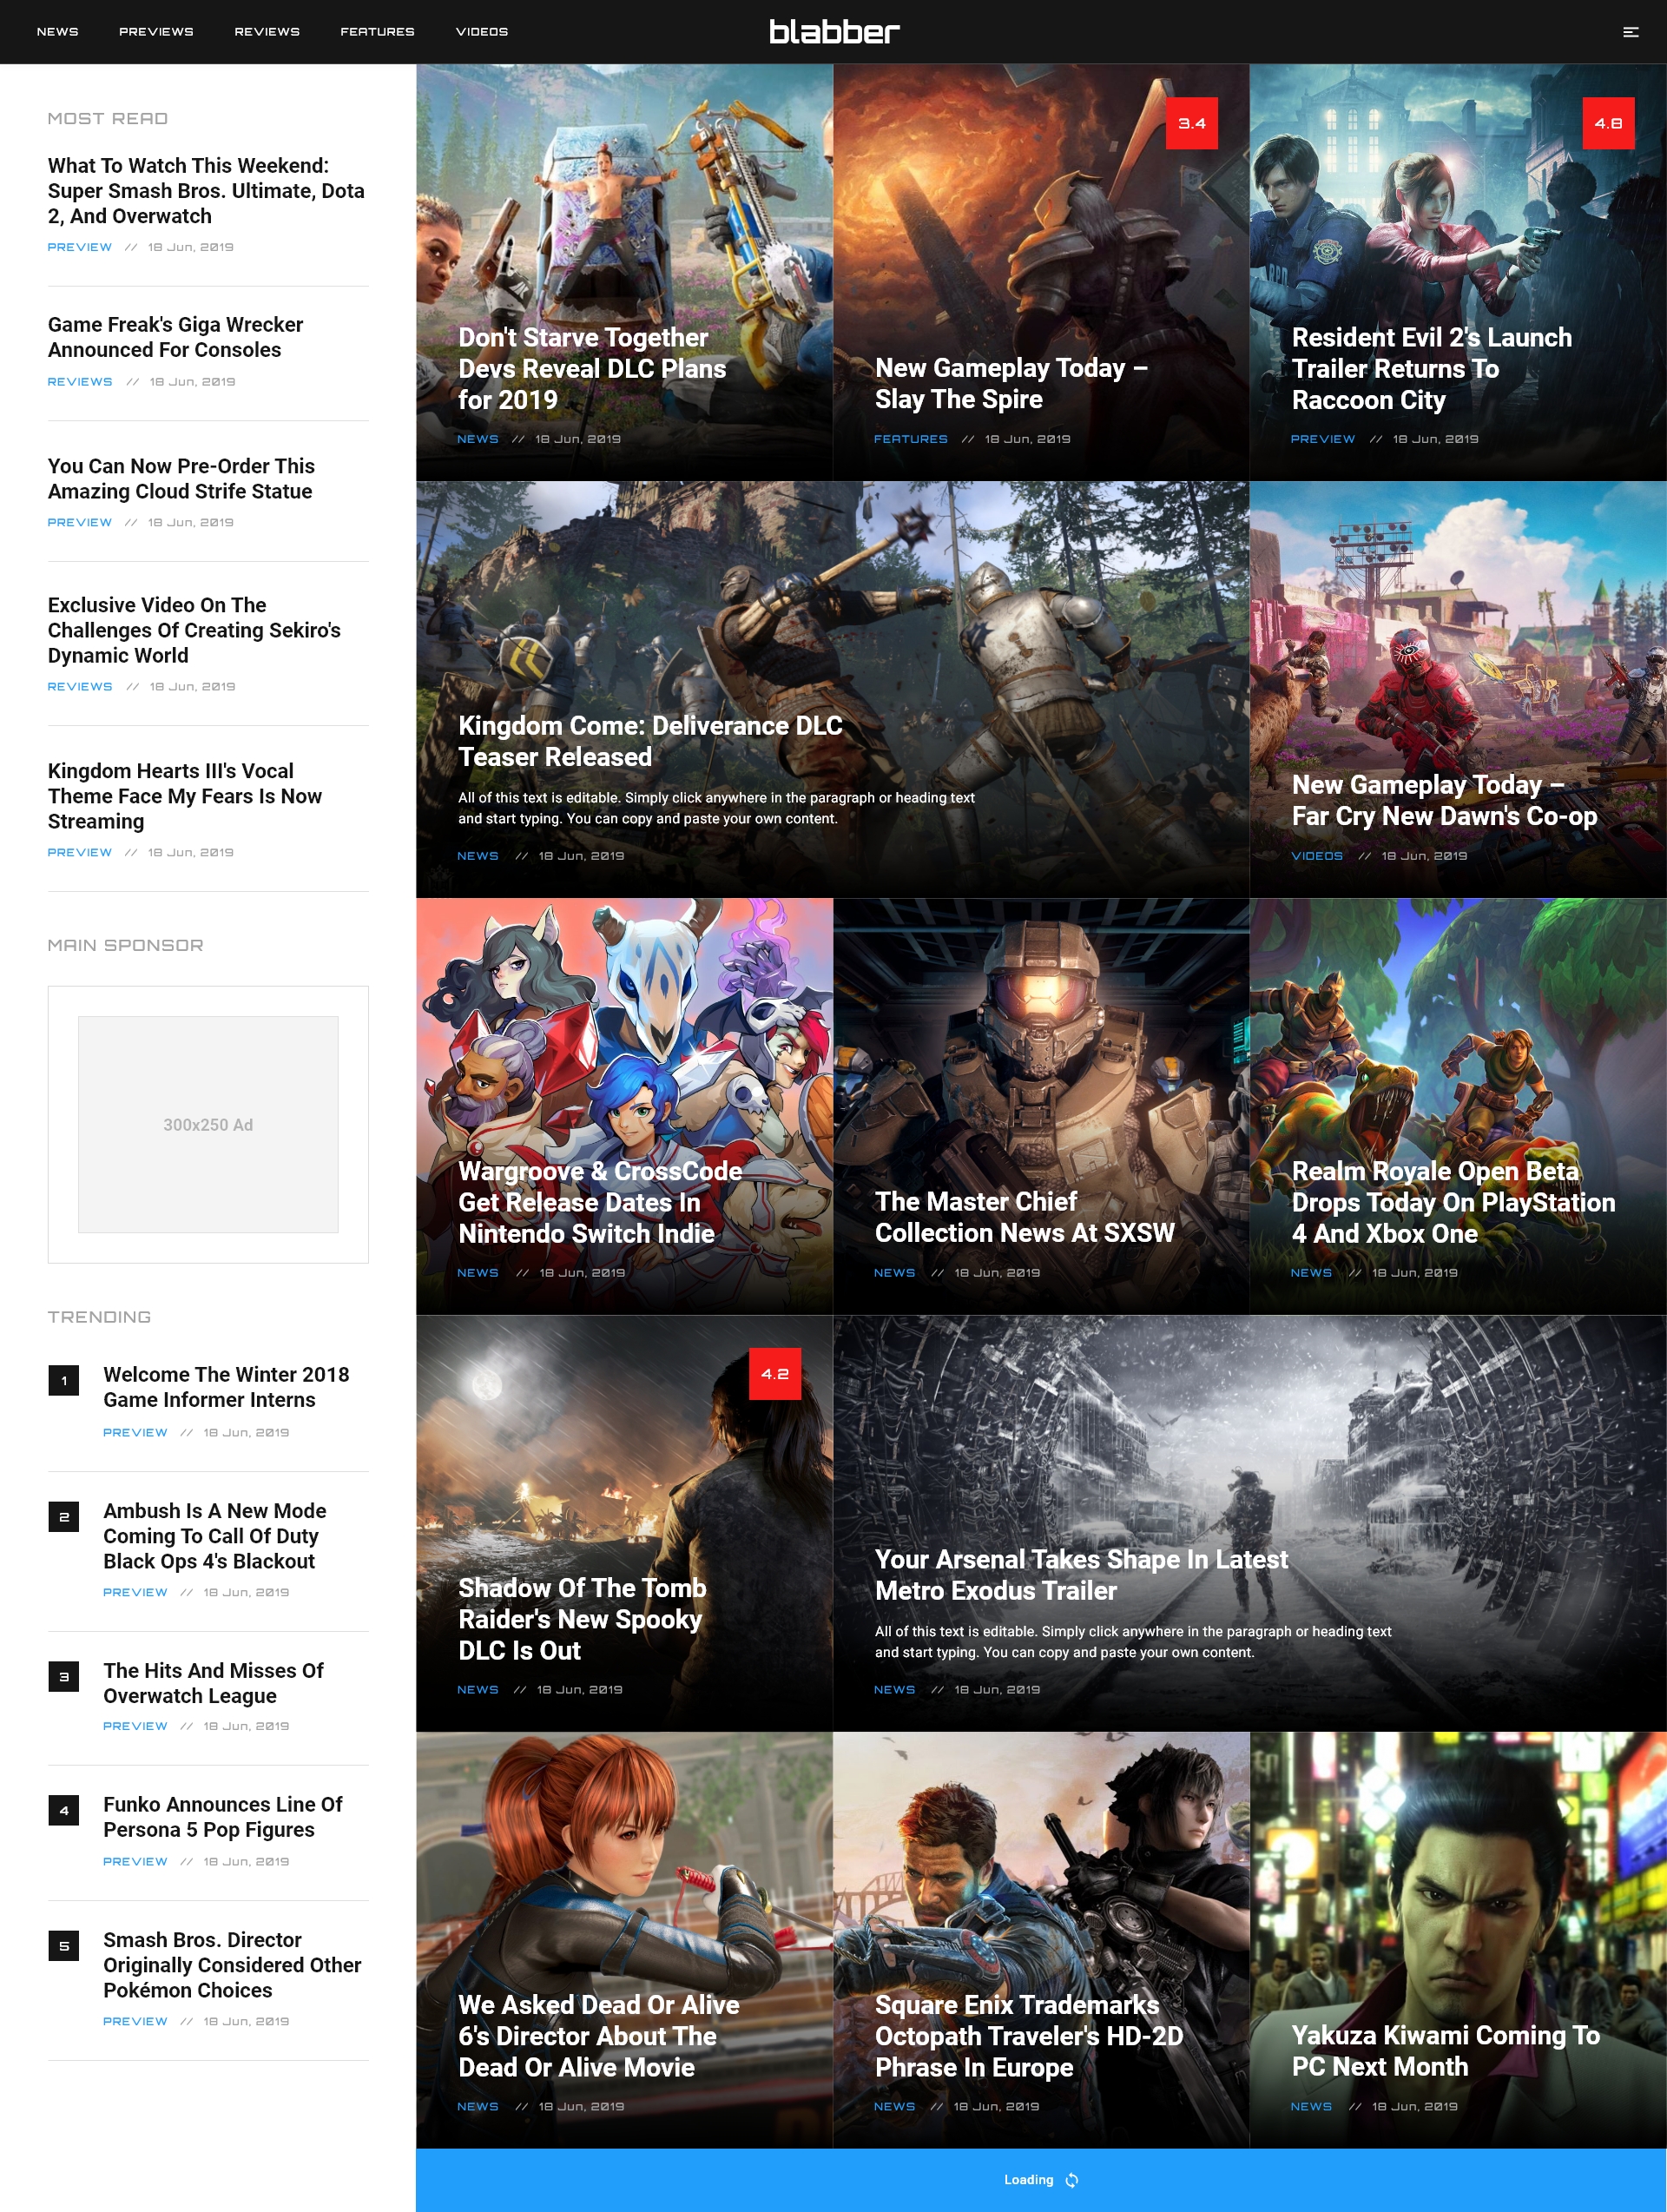Click the Loading bar at page bottom
Image resolution: width=1667 pixels, height=2212 pixels.
click(1041, 2180)
